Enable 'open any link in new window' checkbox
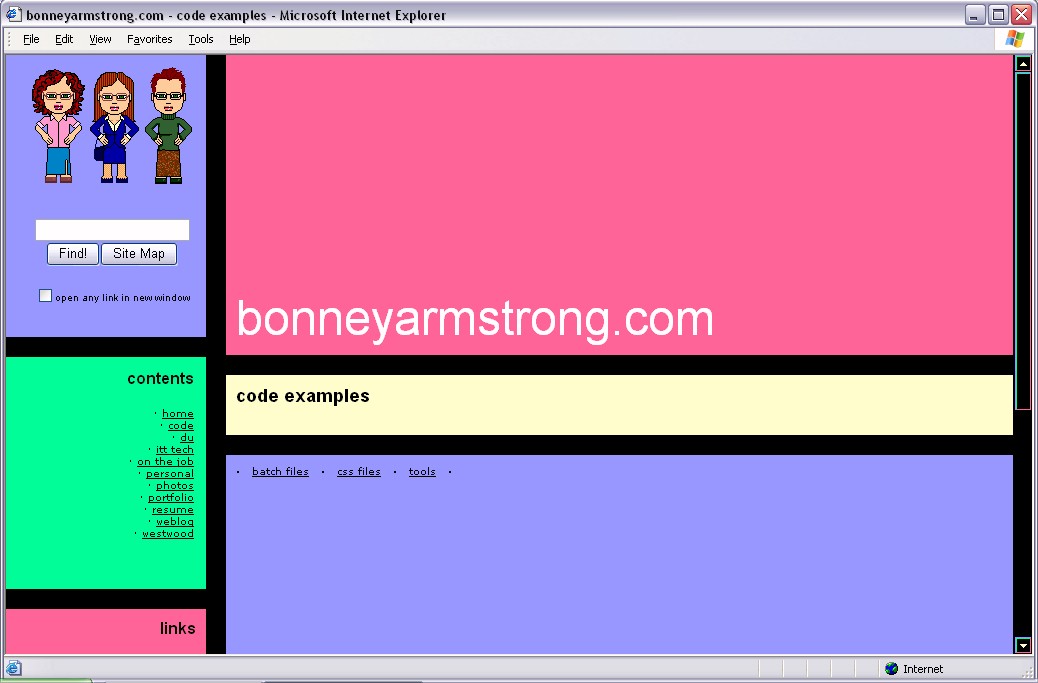This screenshot has width=1038, height=683. (x=45, y=296)
